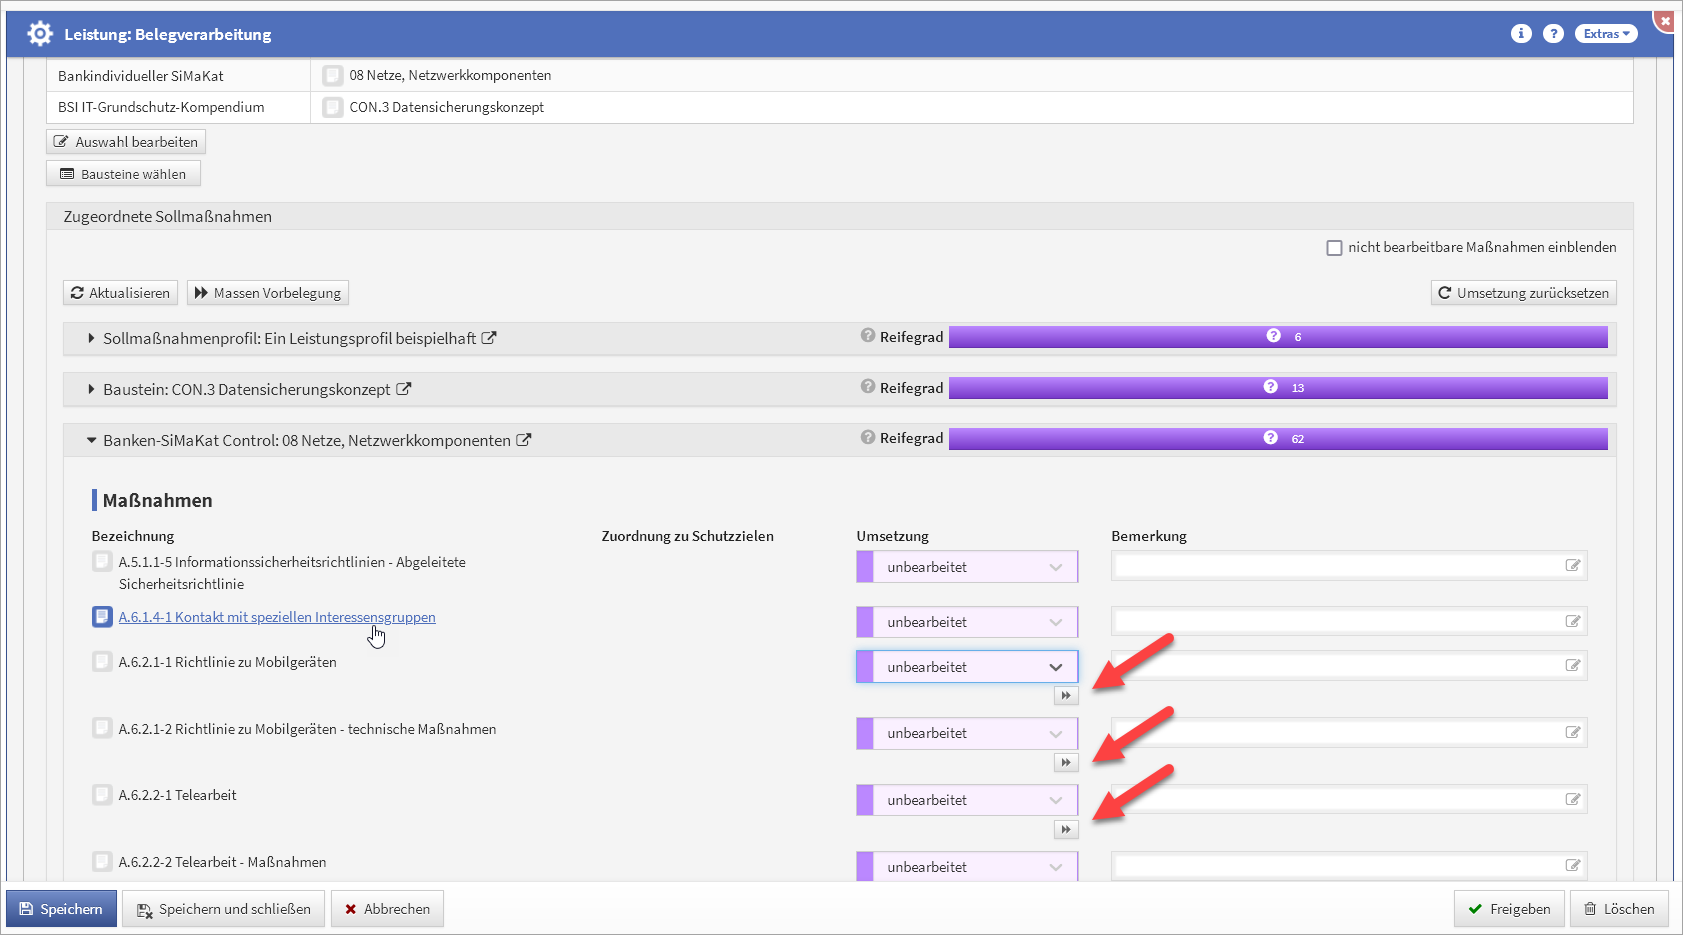Open the Extras menu
This screenshot has height=935, width=1683.
coord(1606,34)
